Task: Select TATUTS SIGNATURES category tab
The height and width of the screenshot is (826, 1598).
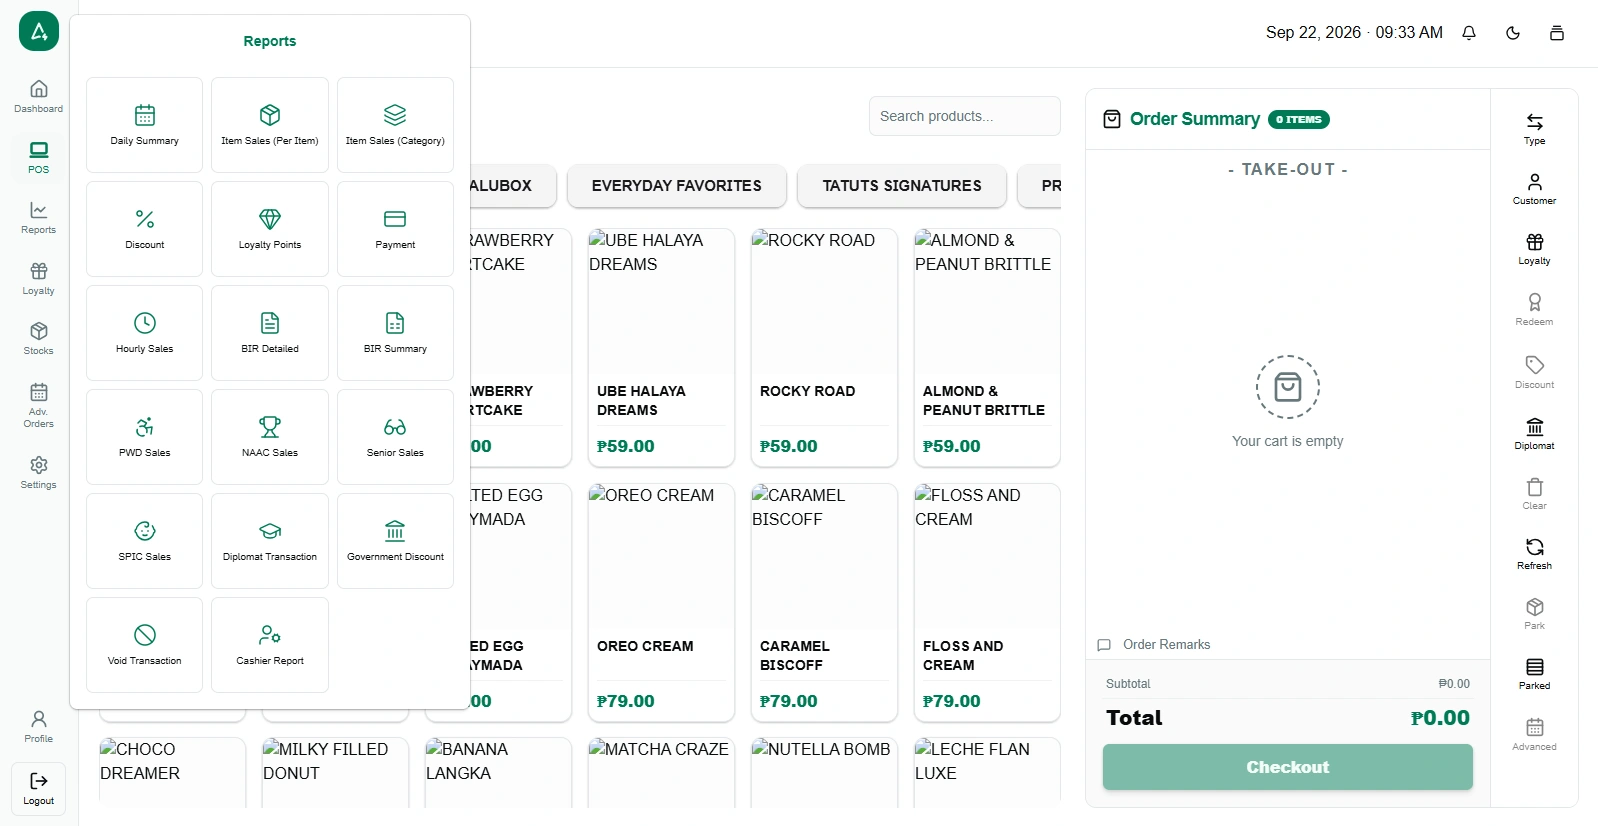Action: (x=902, y=186)
